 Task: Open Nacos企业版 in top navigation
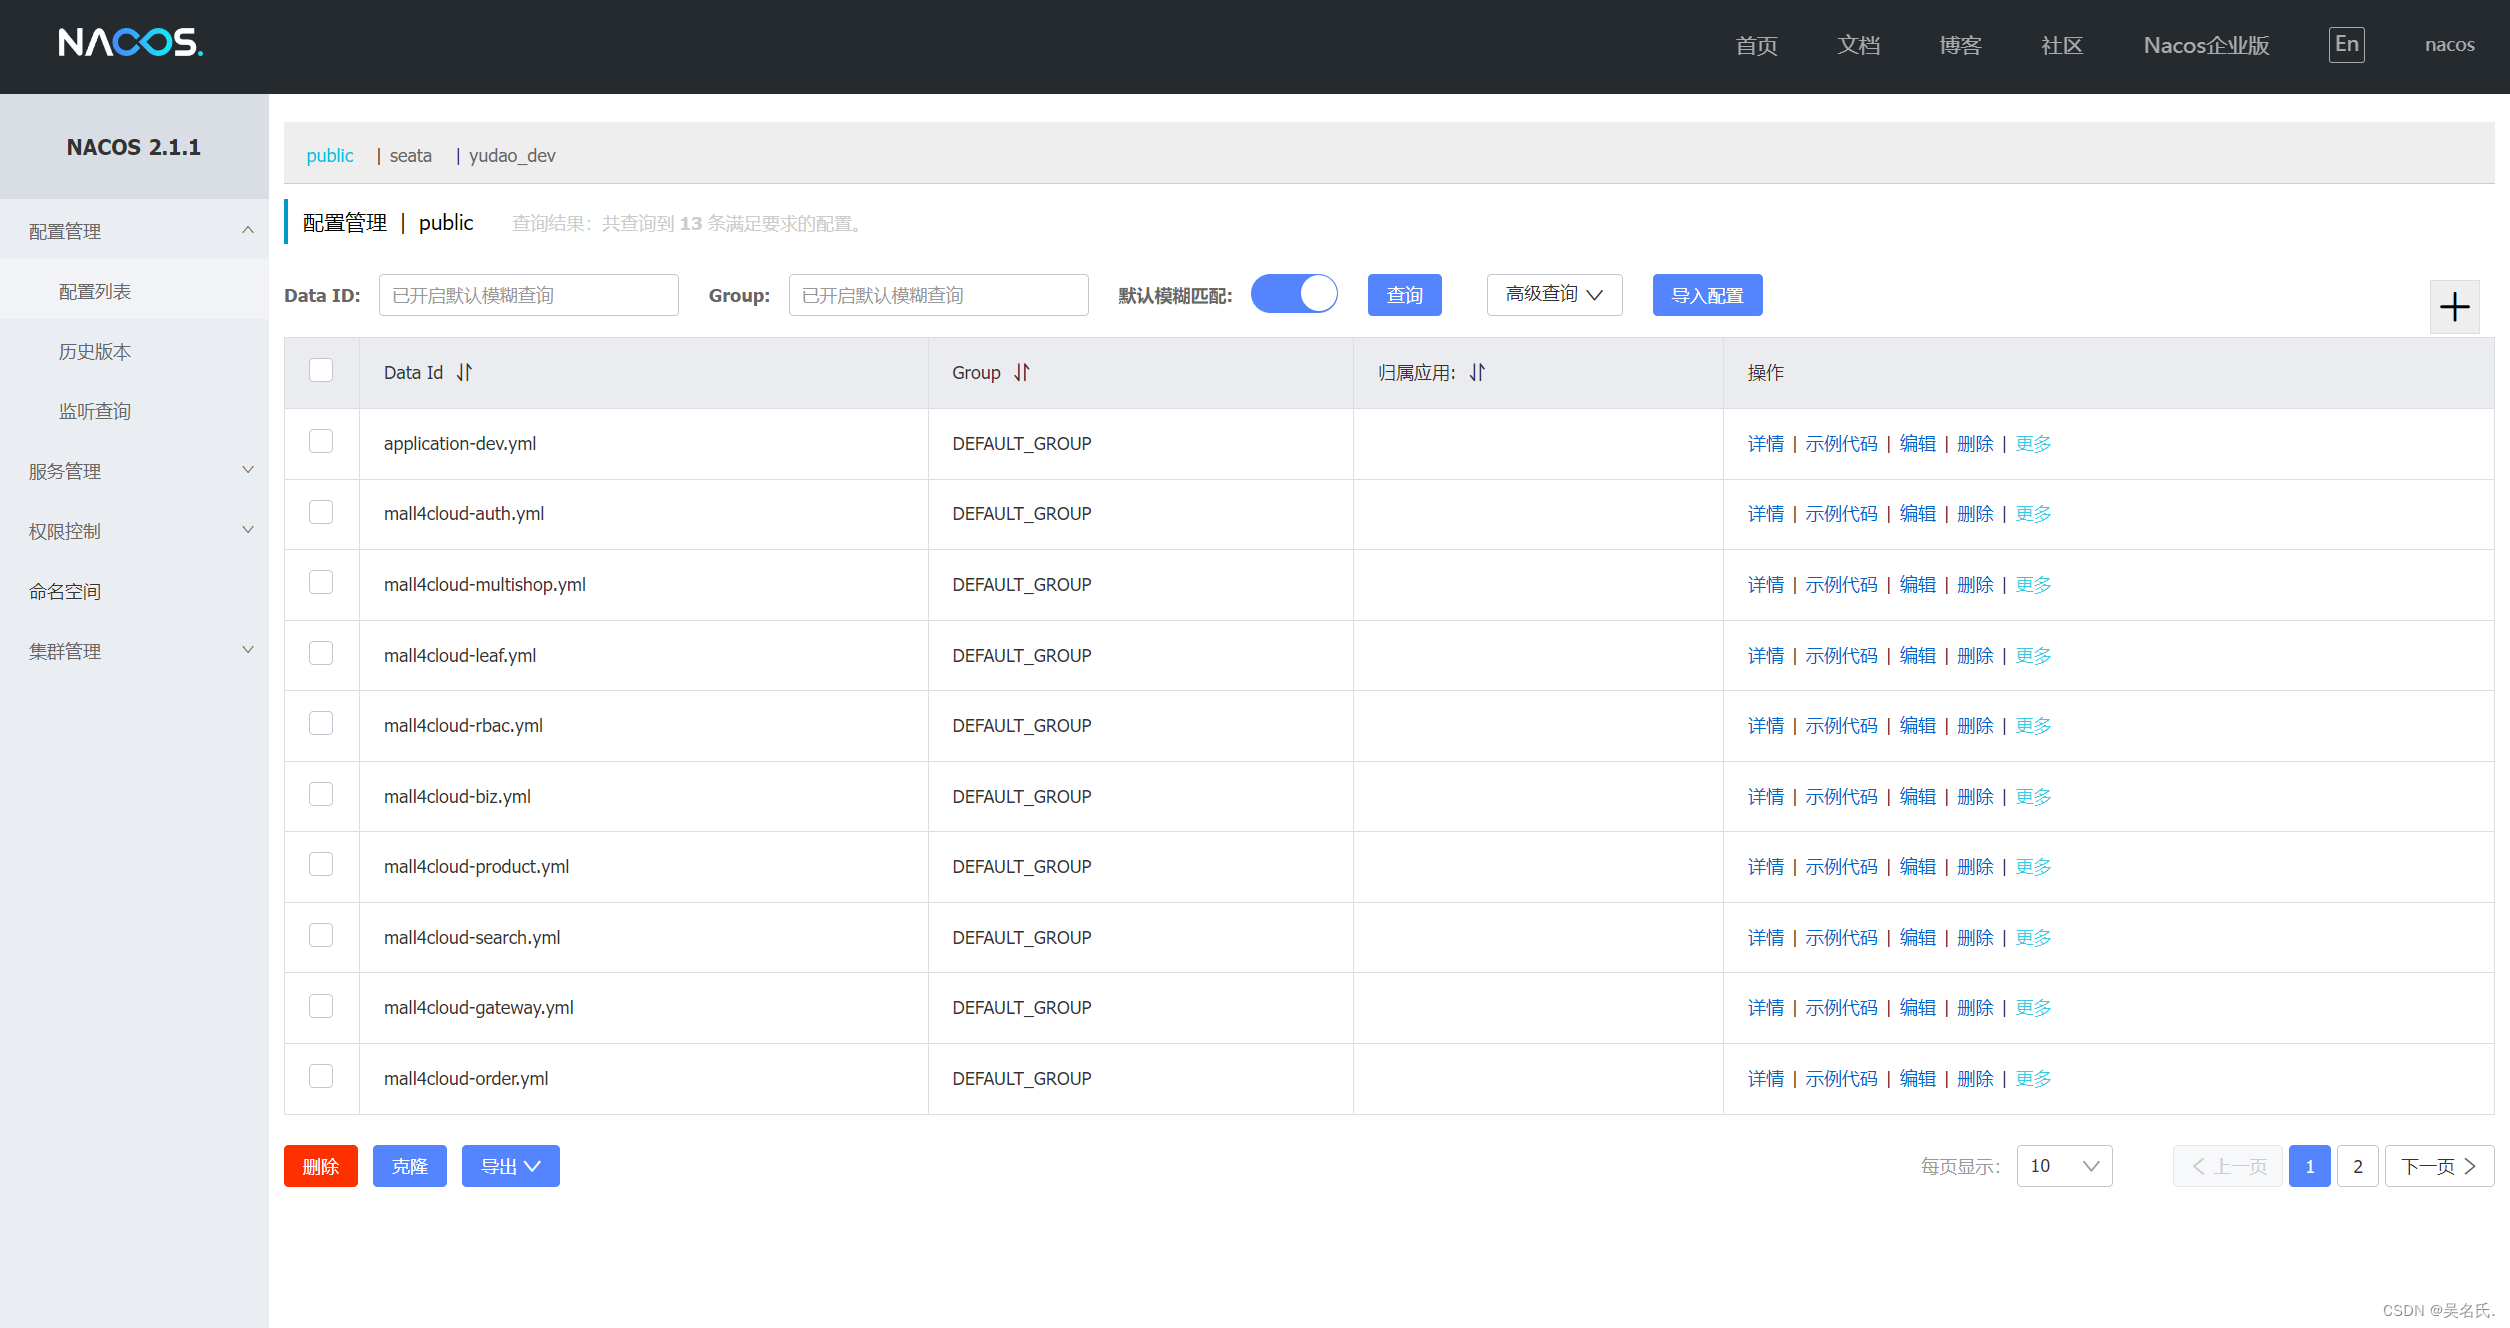(2206, 45)
